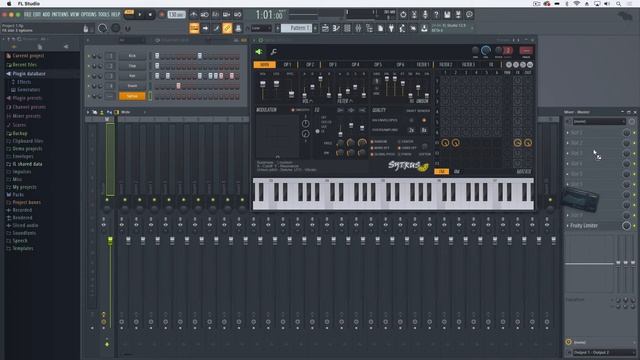
Task: Open the Fruity Limiter slot in mixer
Action: pos(584,226)
